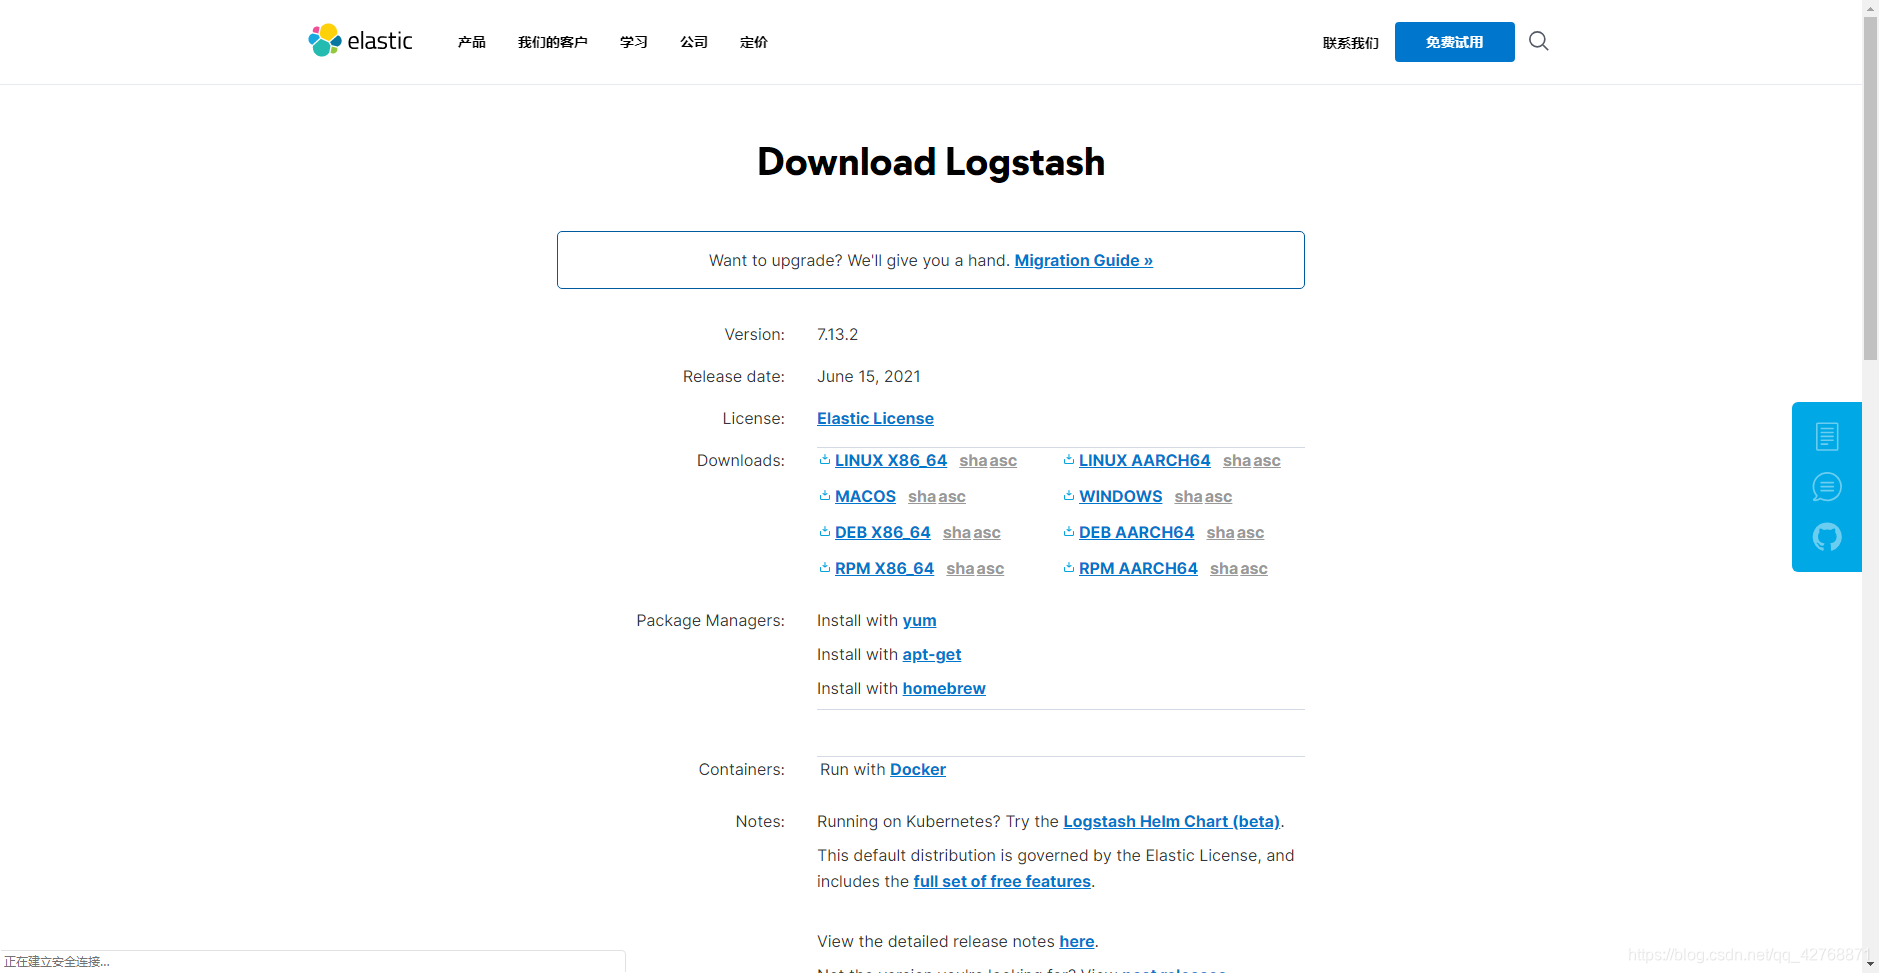Click download icon beside MACOS
The image size is (1879, 973).
coord(824,496)
